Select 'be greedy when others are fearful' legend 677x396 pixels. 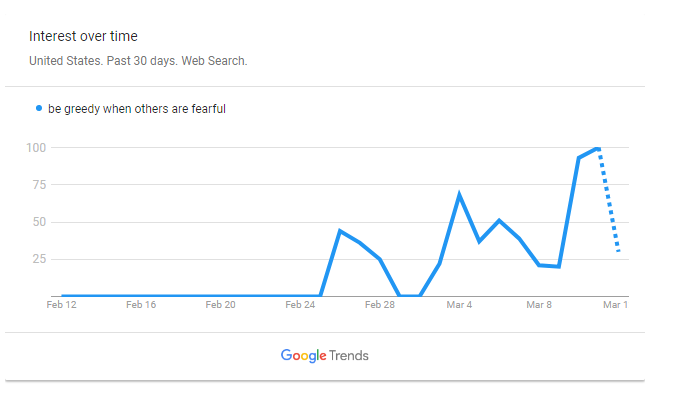pyautogui.click(x=136, y=109)
